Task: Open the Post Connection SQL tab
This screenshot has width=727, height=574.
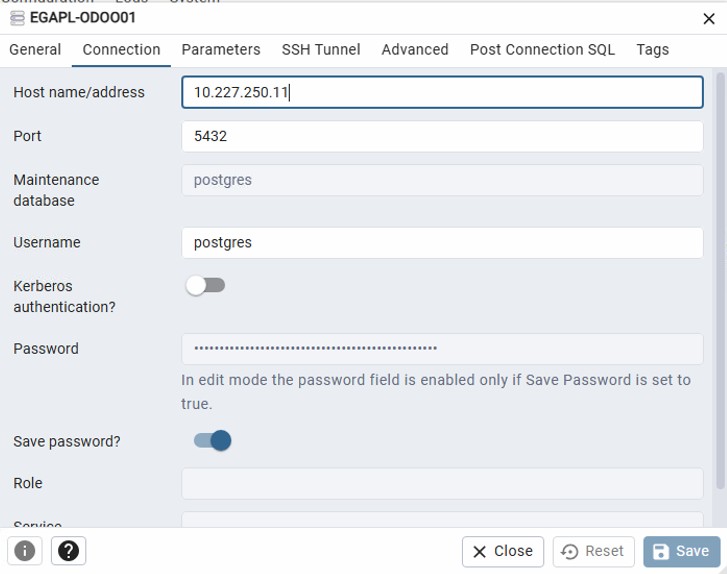Action: point(542,49)
